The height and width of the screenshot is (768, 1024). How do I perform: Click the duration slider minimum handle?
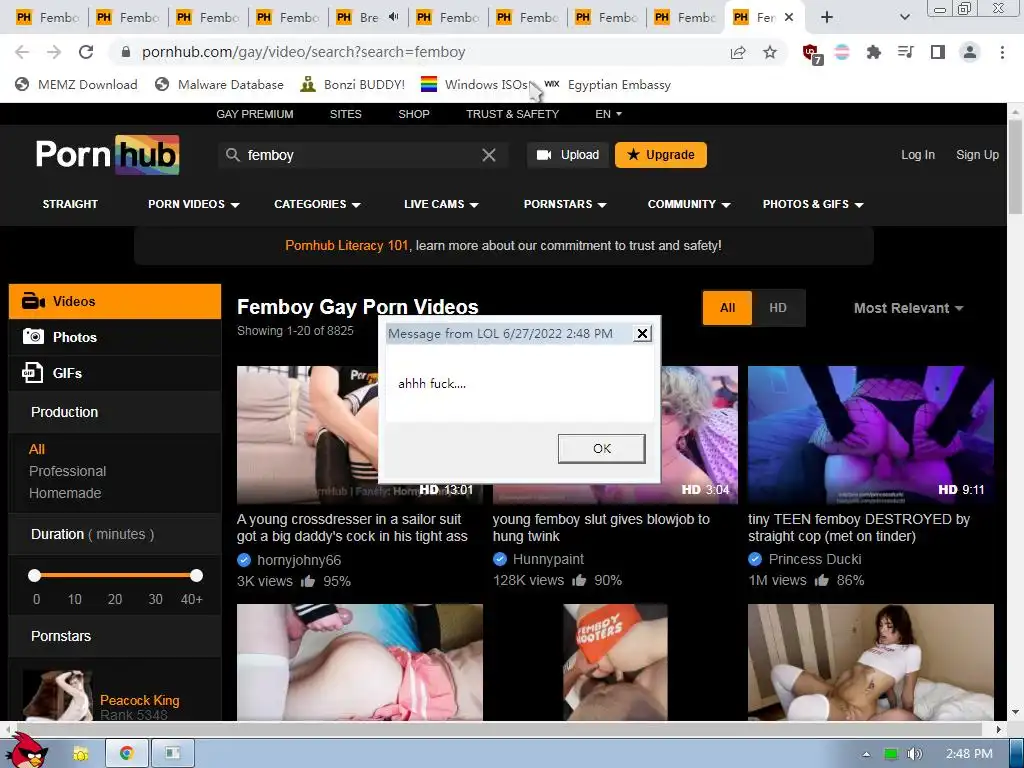coord(35,575)
